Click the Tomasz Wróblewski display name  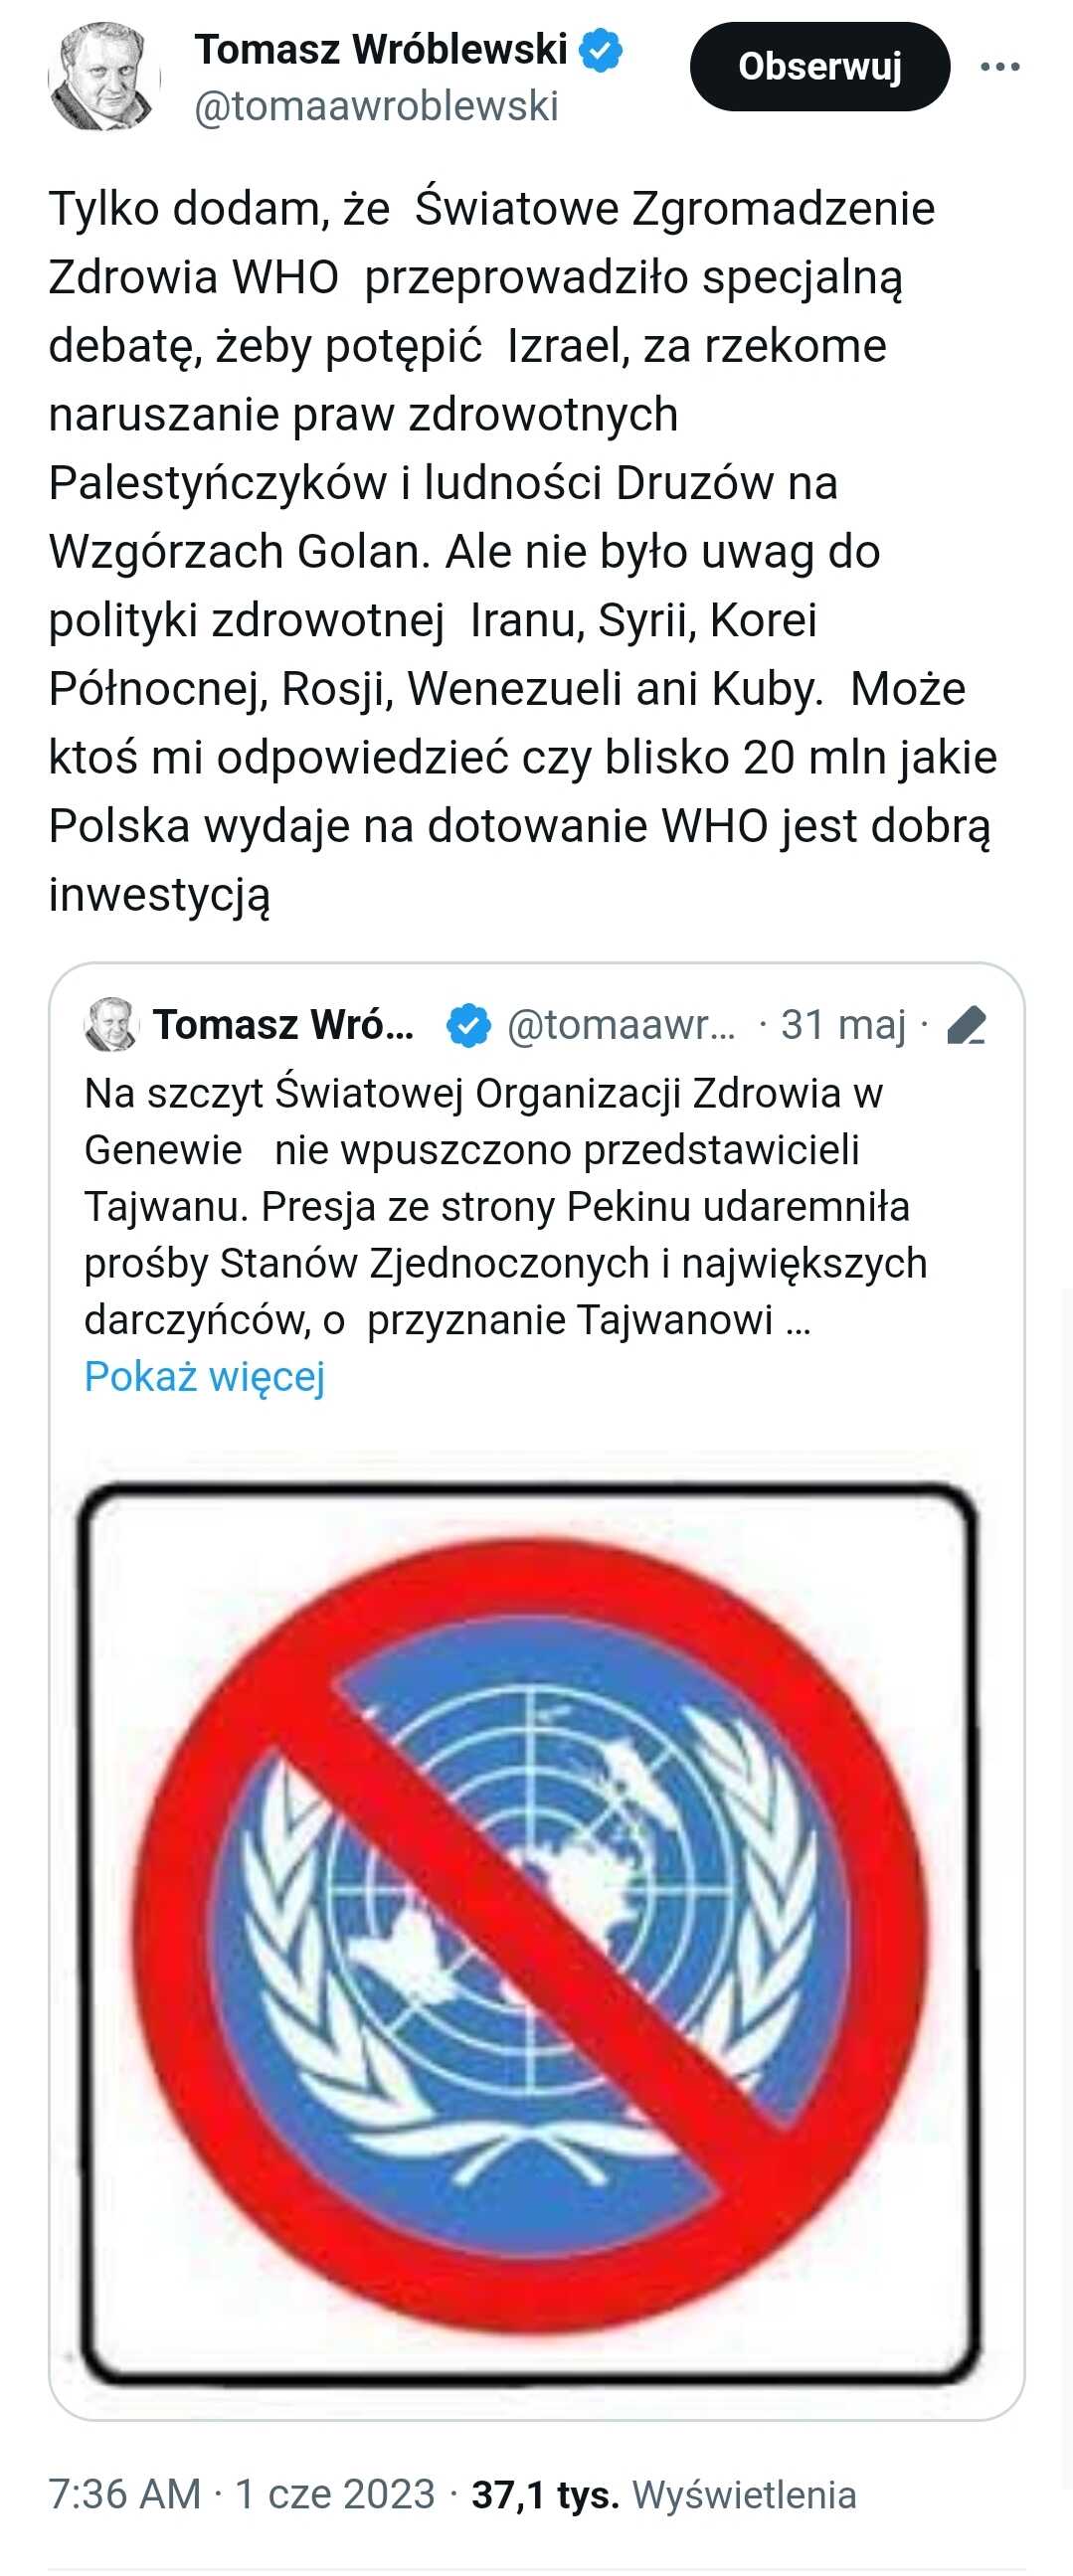[381, 49]
